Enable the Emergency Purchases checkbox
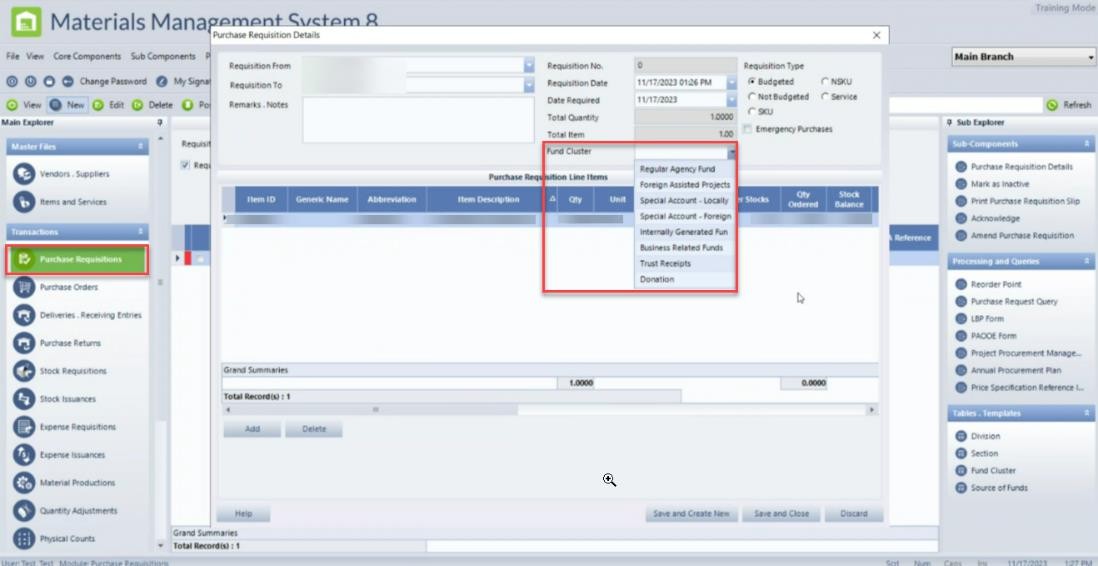Viewport: 1098px width, 566px height. pos(749,129)
